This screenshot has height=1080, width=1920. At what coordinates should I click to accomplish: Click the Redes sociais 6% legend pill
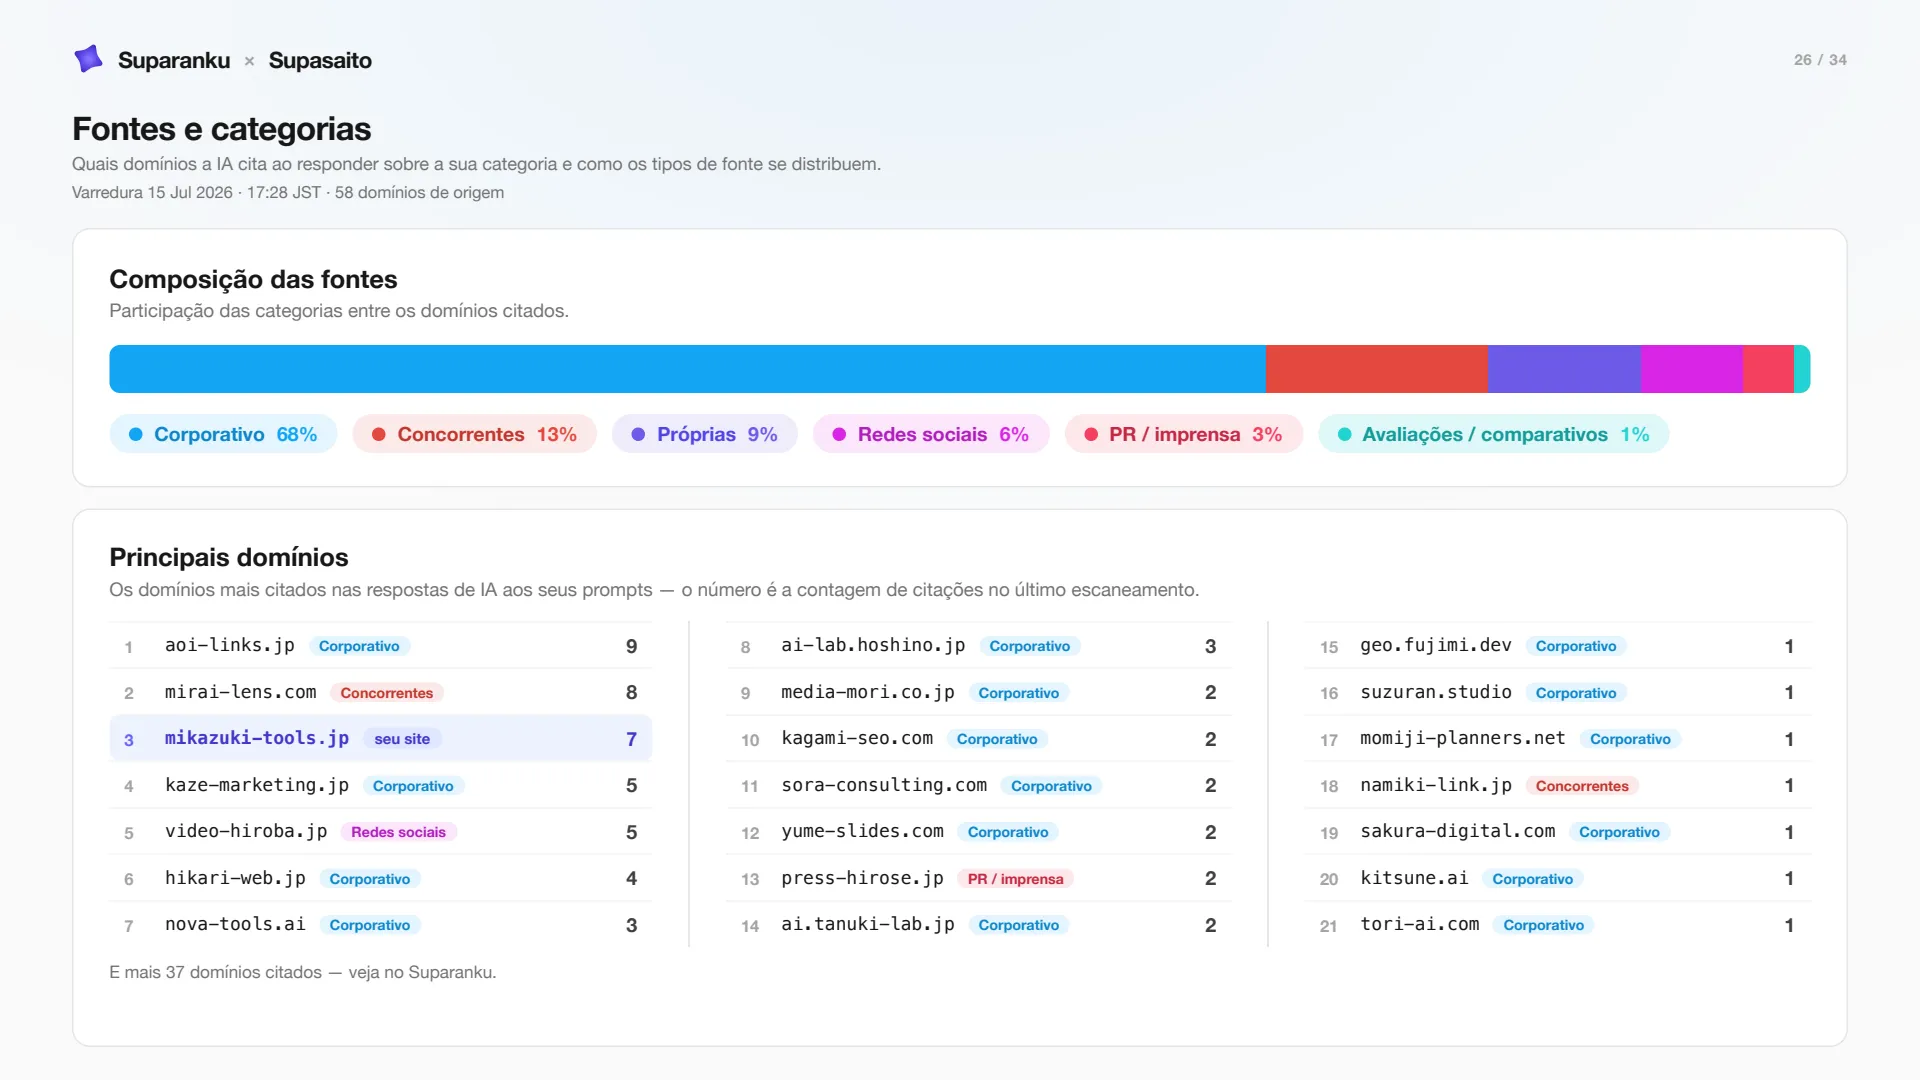931,434
